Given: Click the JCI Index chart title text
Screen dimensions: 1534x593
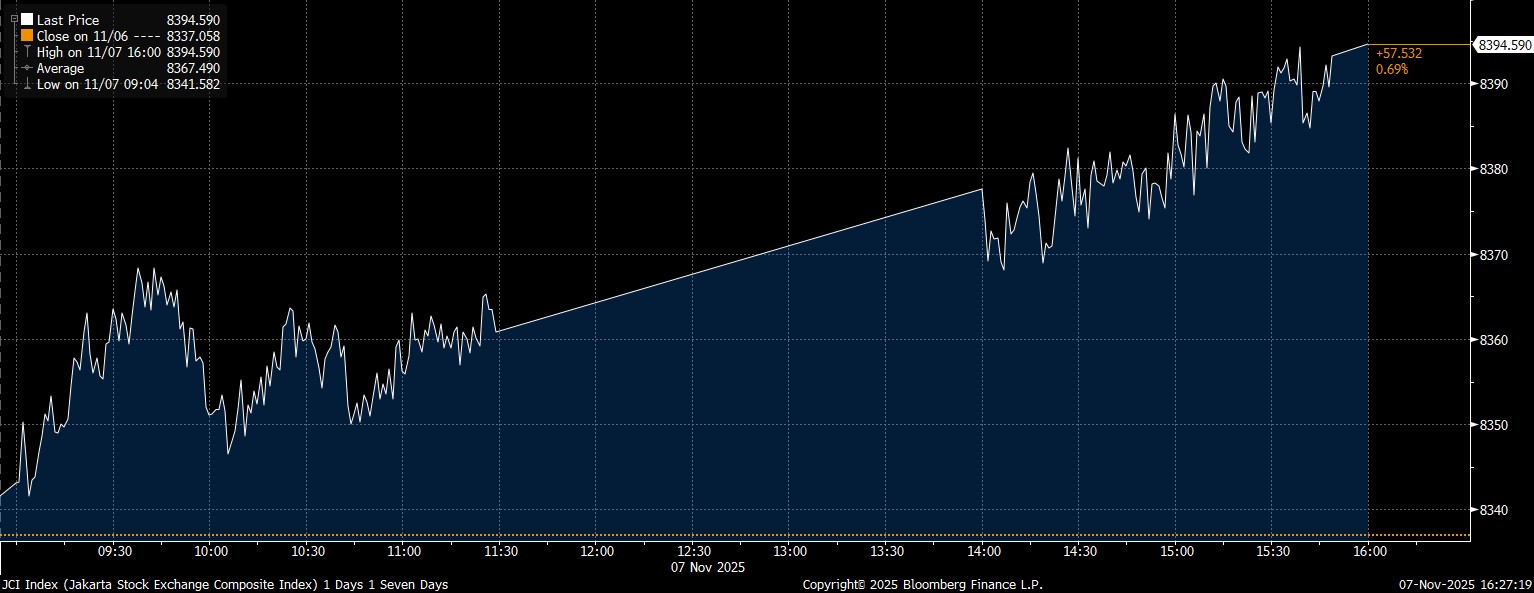Looking at the screenshot, I should click(x=224, y=584).
